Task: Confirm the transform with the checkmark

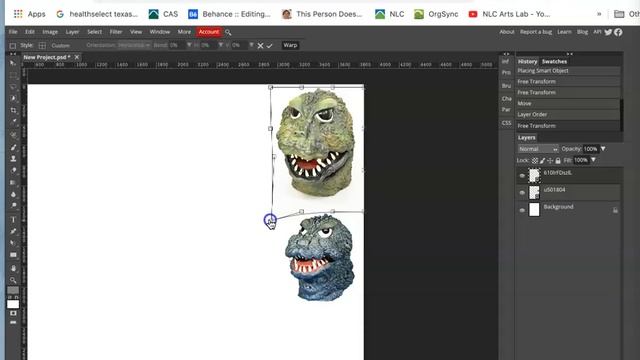Action: click(x=269, y=46)
